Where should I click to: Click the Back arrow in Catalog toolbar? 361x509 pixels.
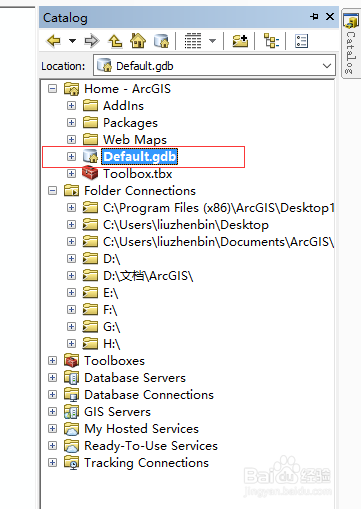(x=54, y=41)
